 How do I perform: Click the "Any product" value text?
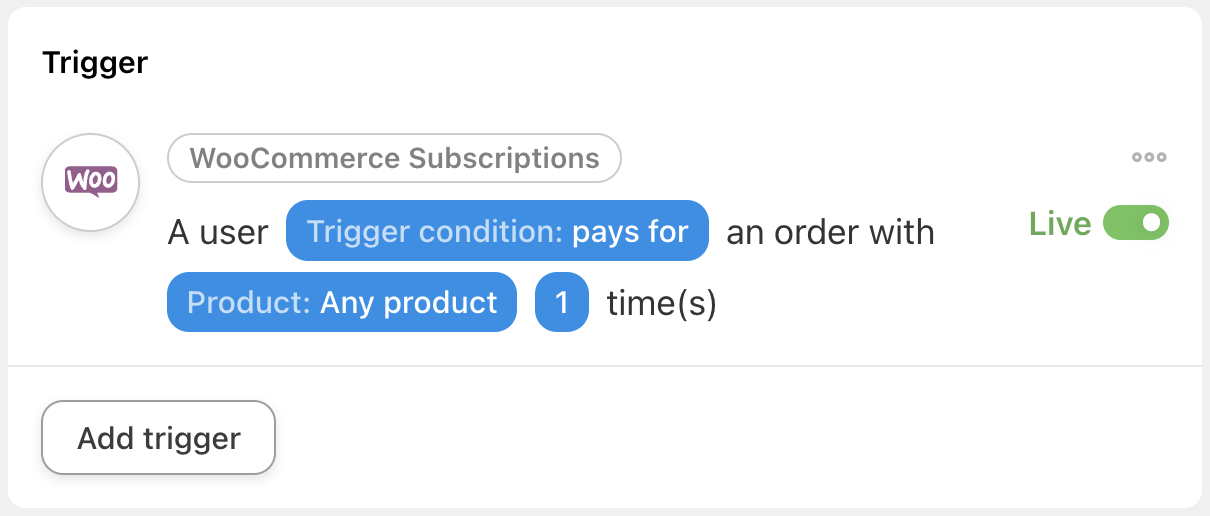point(408,302)
